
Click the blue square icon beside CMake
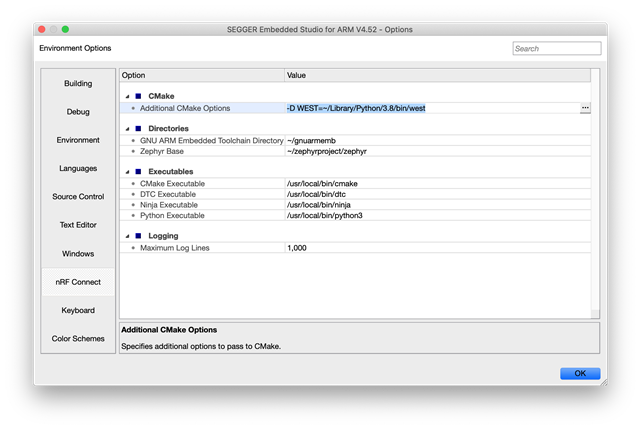click(138, 96)
